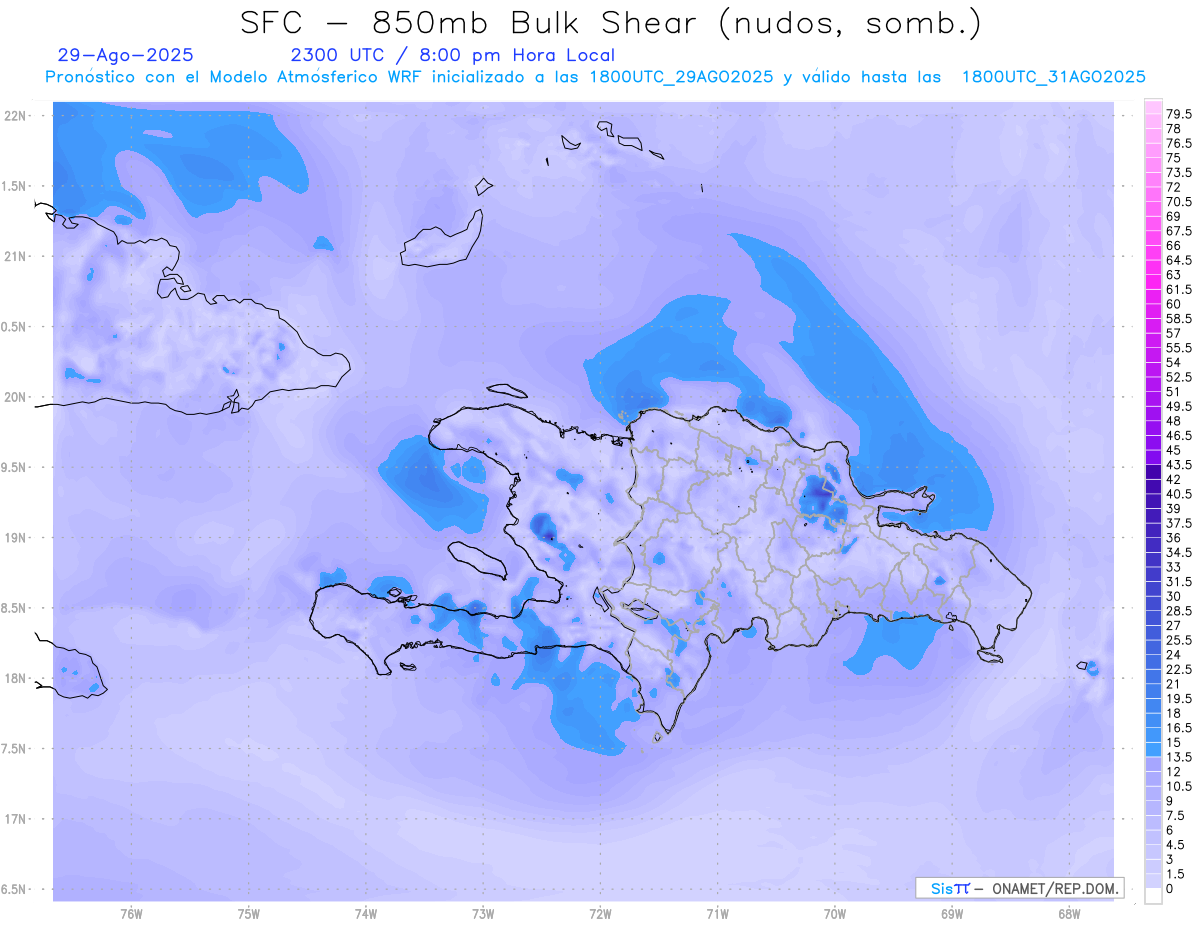Click the '75W' longitude label
This screenshot has height=927, width=1200.
coord(249,913)
